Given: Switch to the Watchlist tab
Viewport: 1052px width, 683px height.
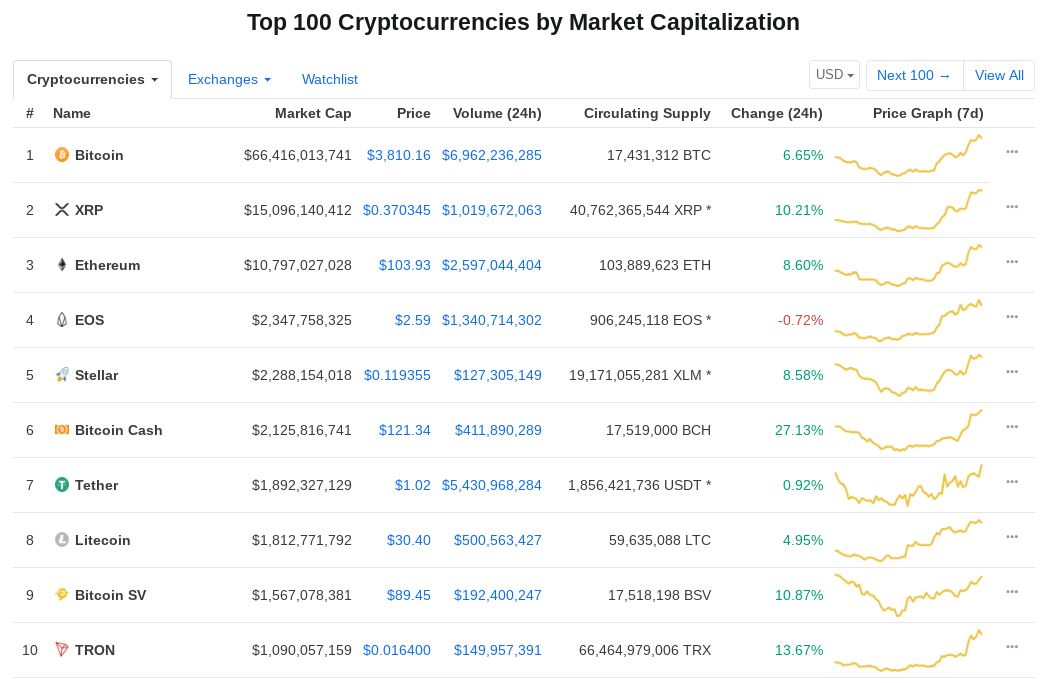Looking at the screenshot, I should 329,79.
